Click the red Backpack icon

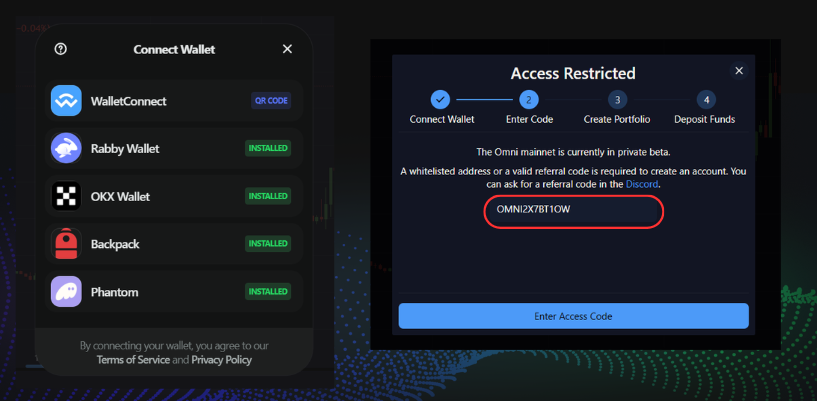pos(66,244)
